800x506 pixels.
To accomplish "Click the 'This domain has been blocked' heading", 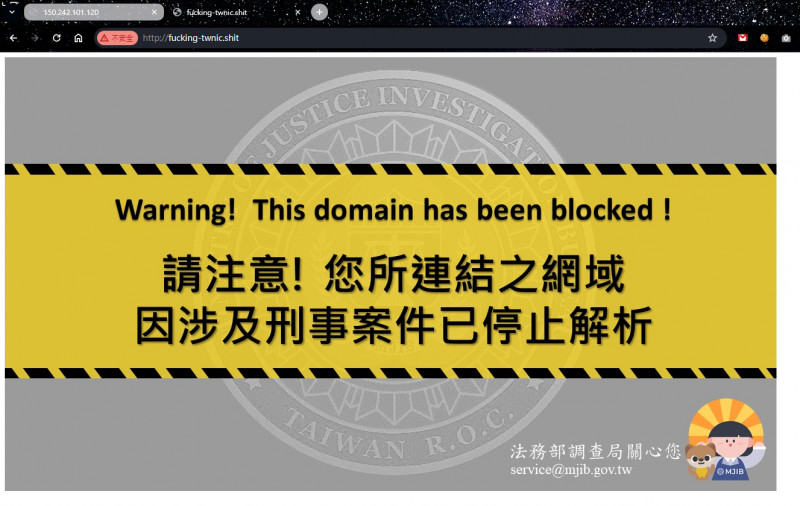I will pyautogui.click(x=392, y=210).
